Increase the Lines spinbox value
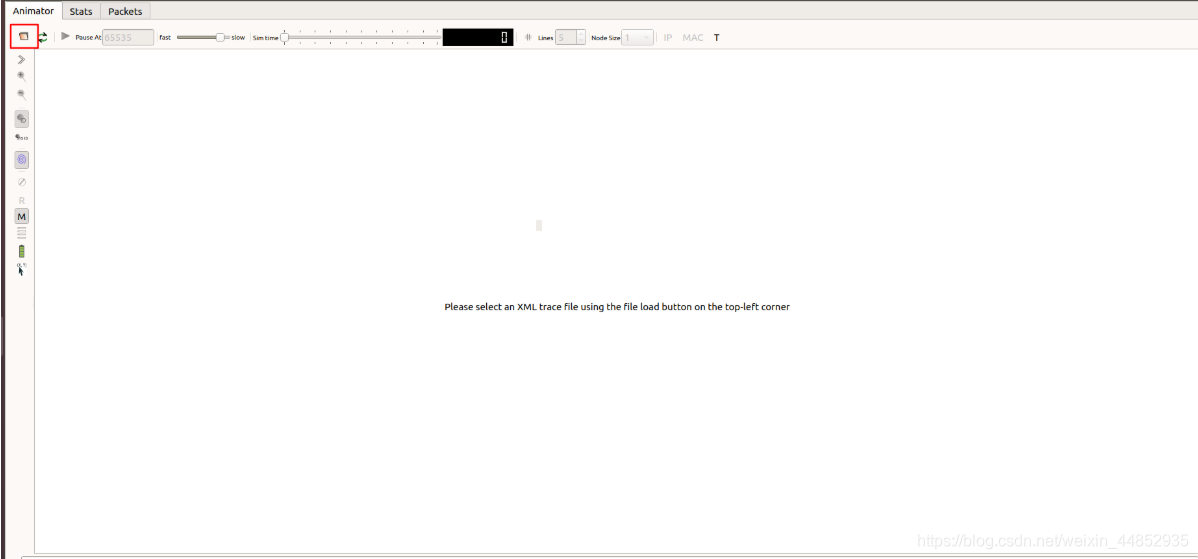This screenshot has height=559, width=1198. (581, 33)
